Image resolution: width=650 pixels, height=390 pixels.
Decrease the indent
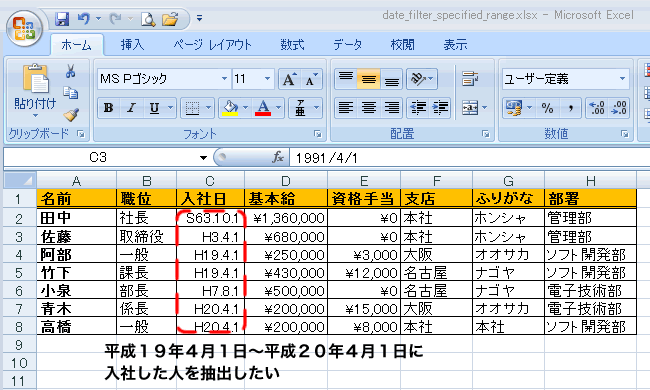pyautogui.click(x=418, y=108)
